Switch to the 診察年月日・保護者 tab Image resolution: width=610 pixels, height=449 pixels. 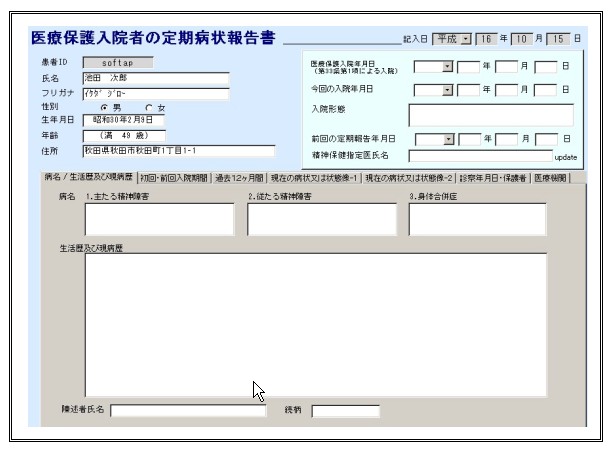tap(492, 177)
